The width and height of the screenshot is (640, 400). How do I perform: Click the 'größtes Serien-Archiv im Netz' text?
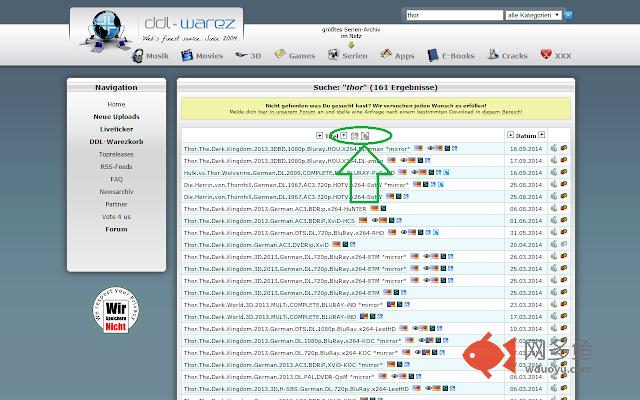point(351,33)
